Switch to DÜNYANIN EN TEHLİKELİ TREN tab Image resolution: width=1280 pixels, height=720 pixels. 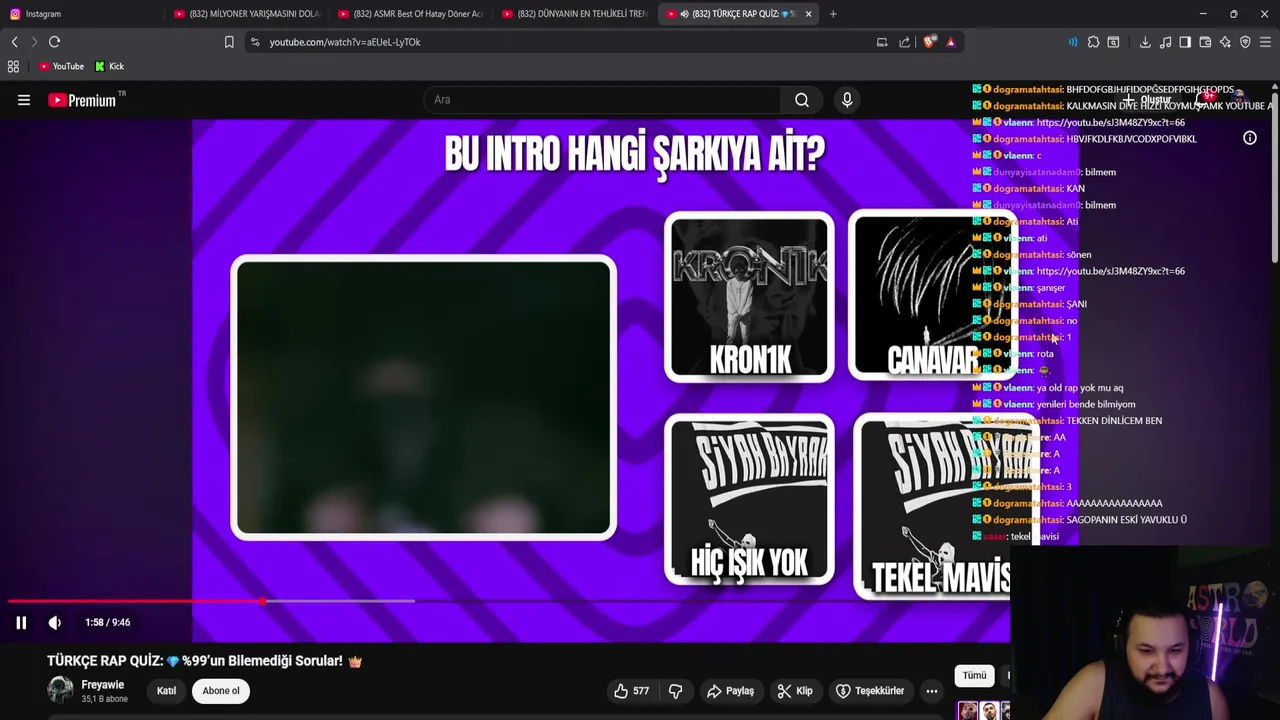[575, 14]
